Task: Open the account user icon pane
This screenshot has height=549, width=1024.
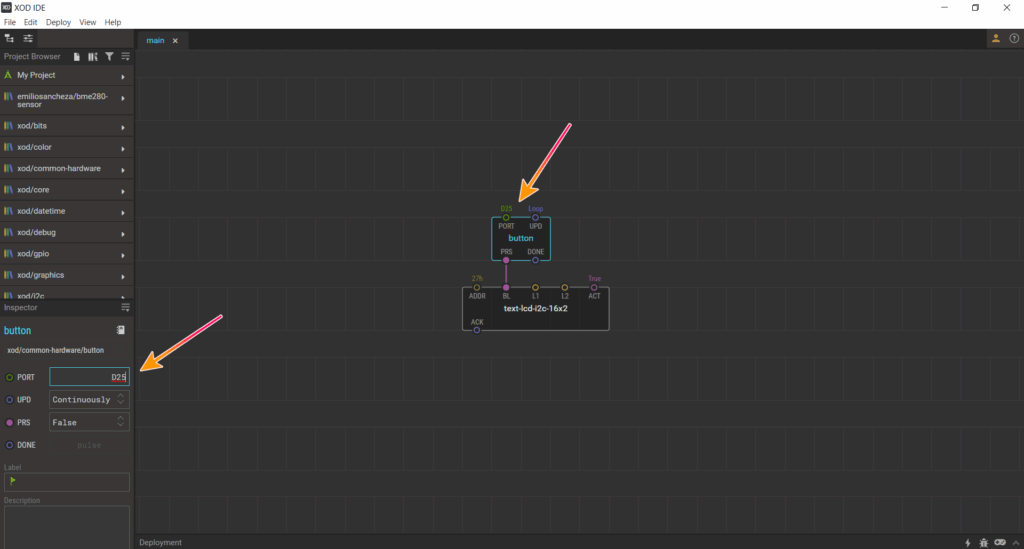Action: click(x=996, y=39)
